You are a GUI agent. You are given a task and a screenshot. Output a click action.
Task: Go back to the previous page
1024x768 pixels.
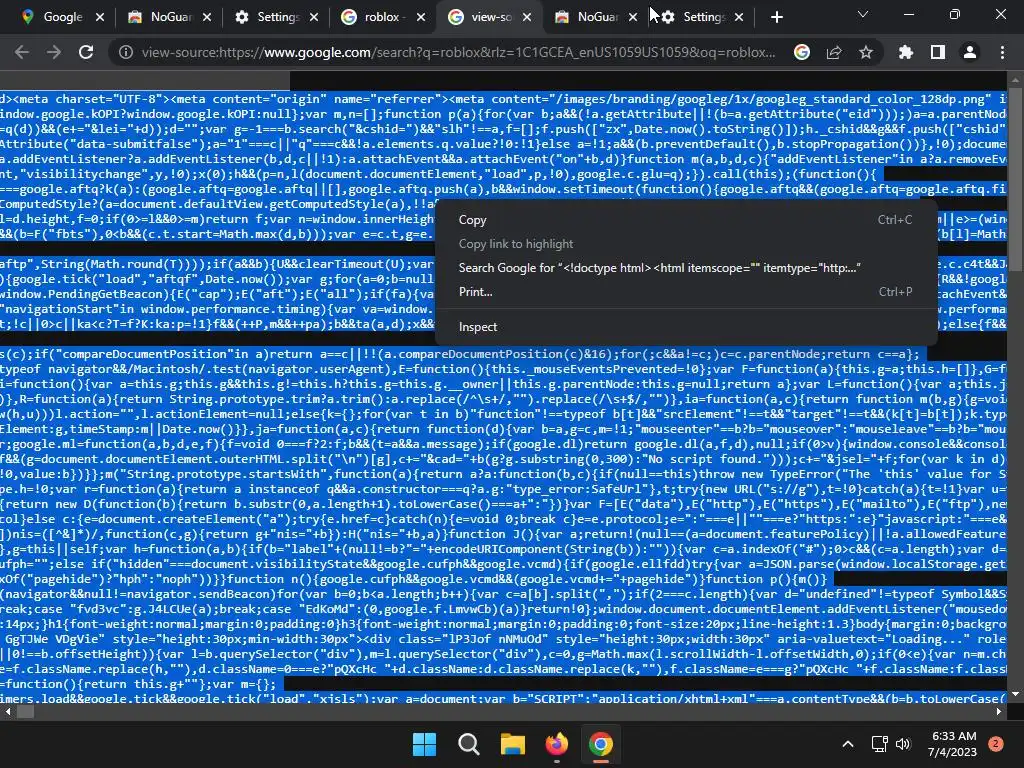coord(22,52)
